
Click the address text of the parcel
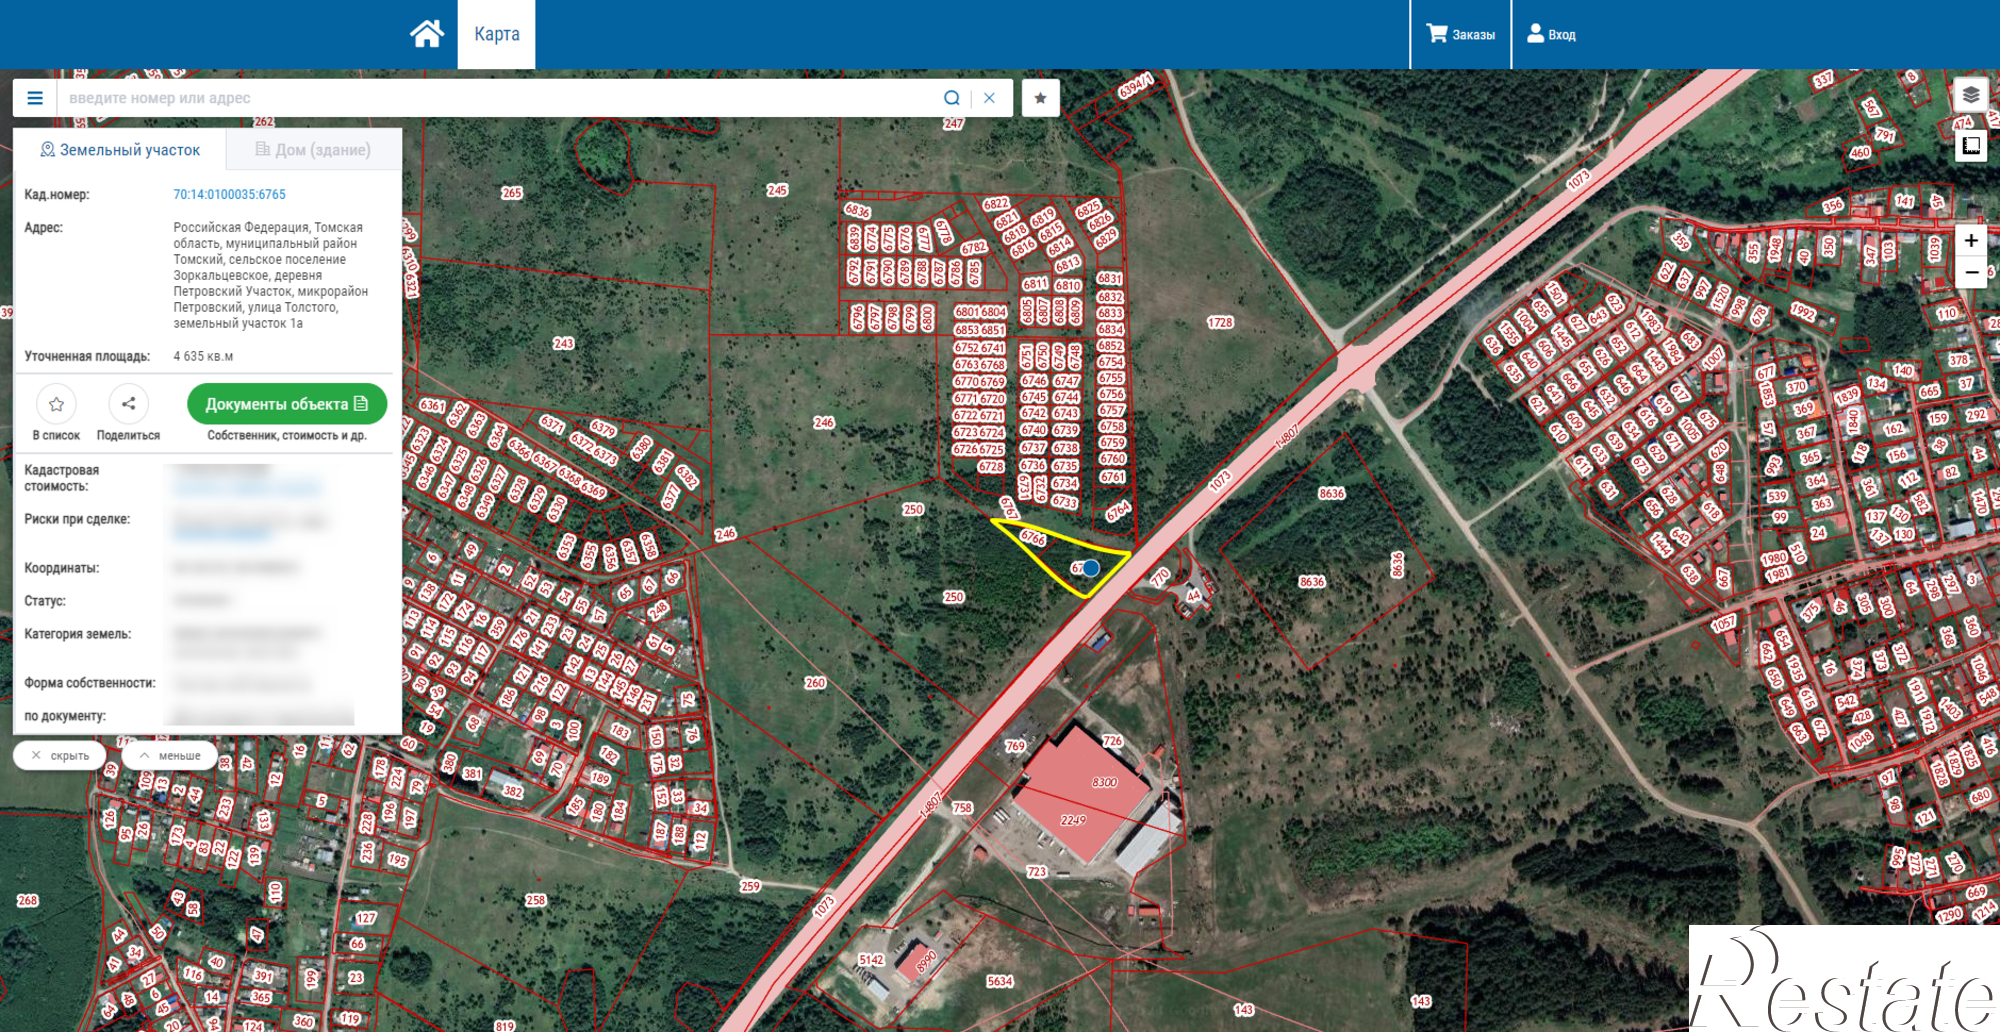[271, 275]
